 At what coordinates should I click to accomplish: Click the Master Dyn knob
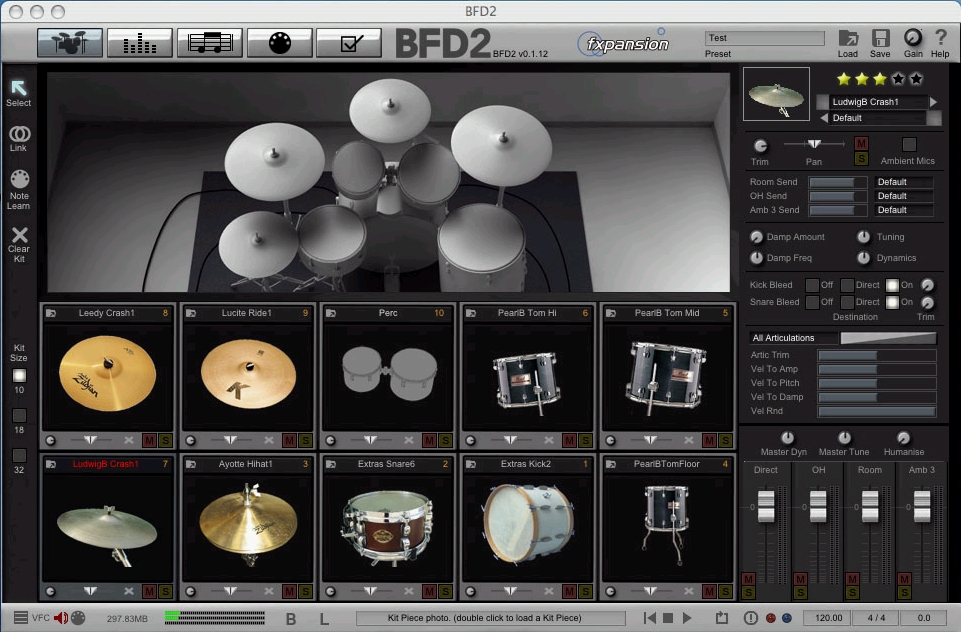pos(787,438)
